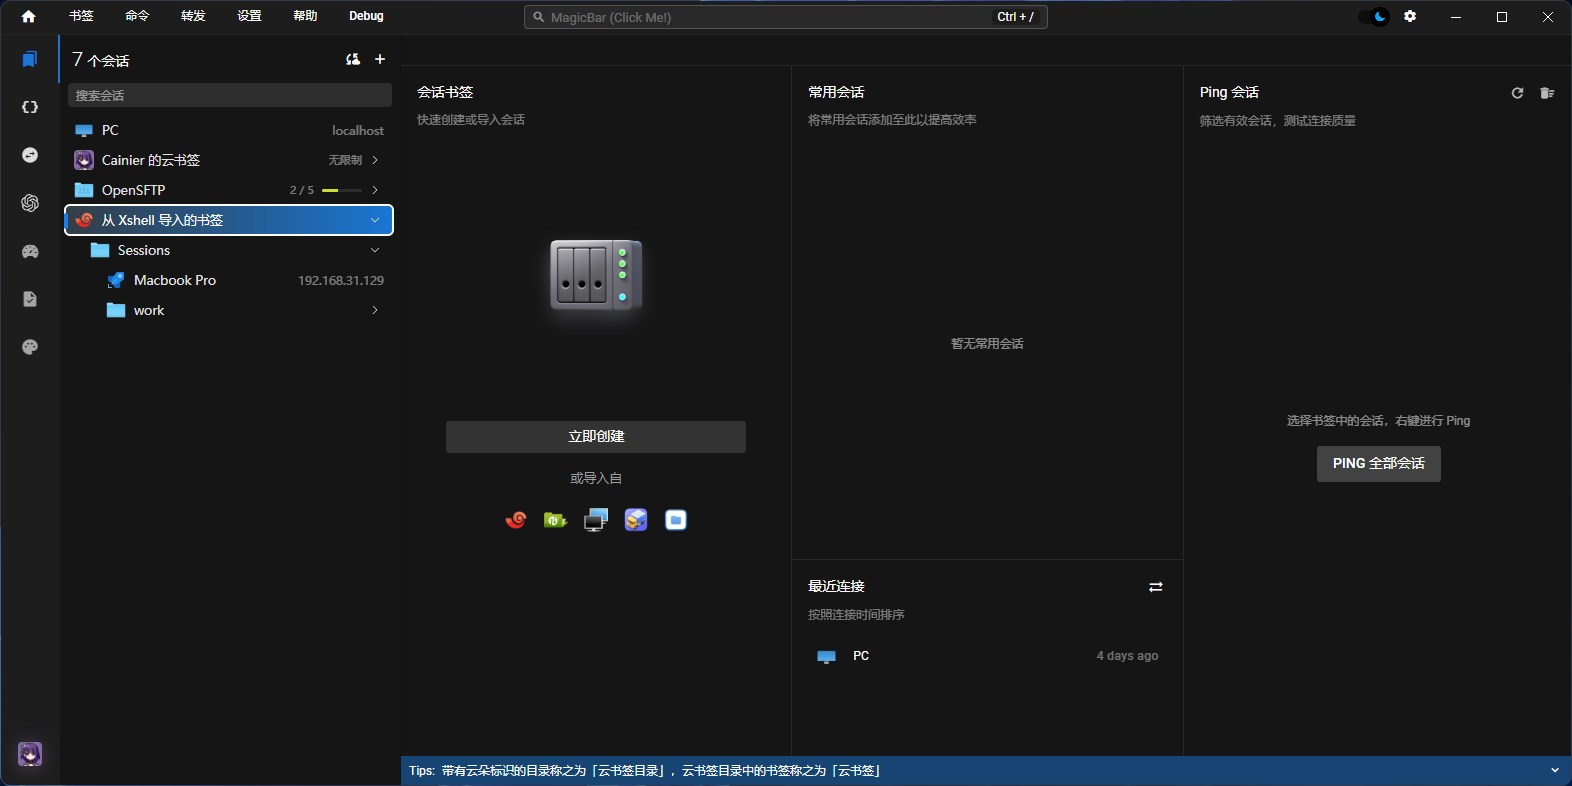1572x786 pixels.
Task: Go to the home icon in the title bar
Action: click(28, 16)
